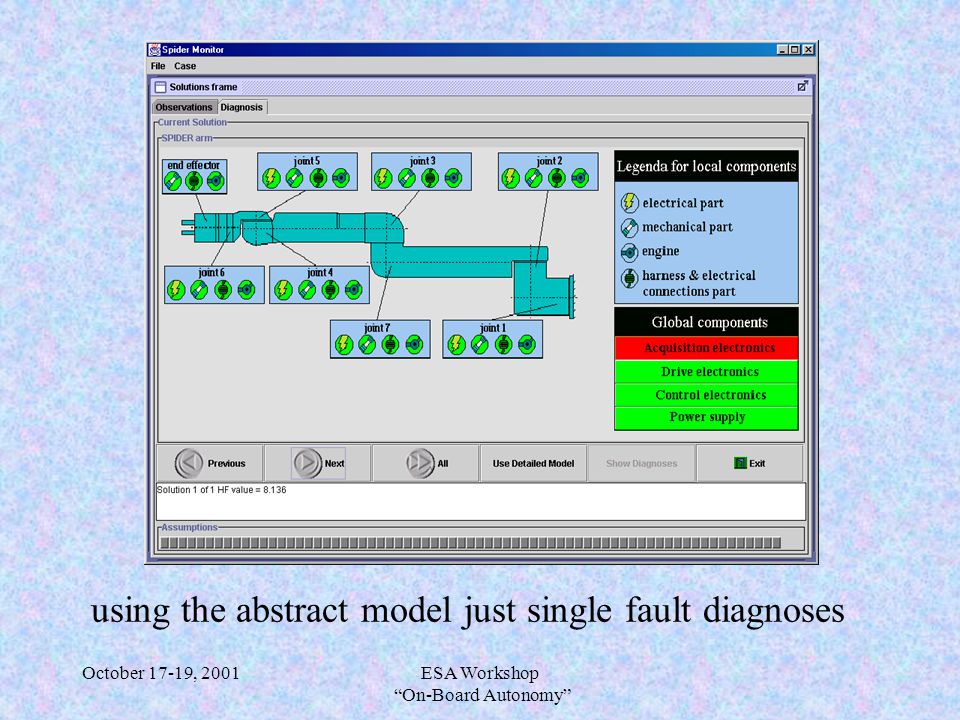
Task: Click the Solutions frame title icon
Action: click(160, 87)
